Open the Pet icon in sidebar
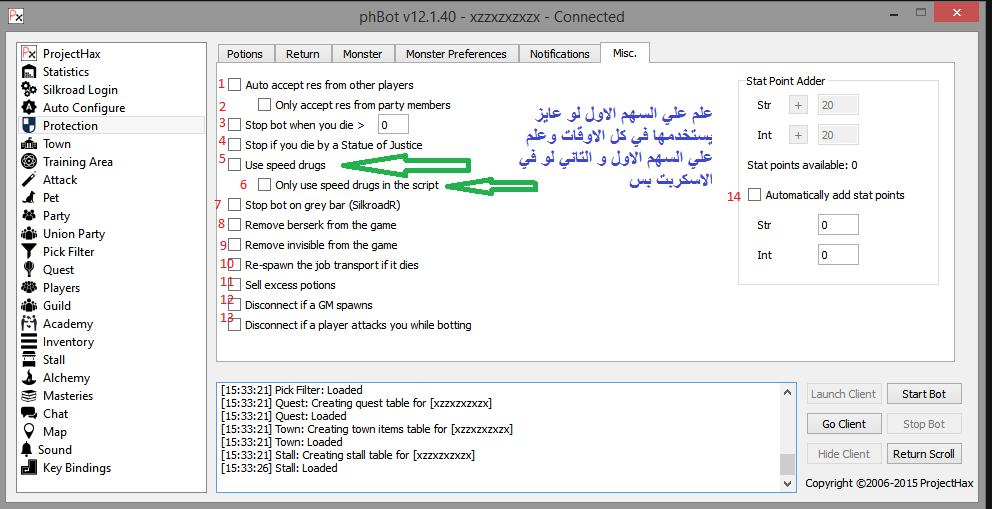This screenshot has width=992, height=509. 29,198
